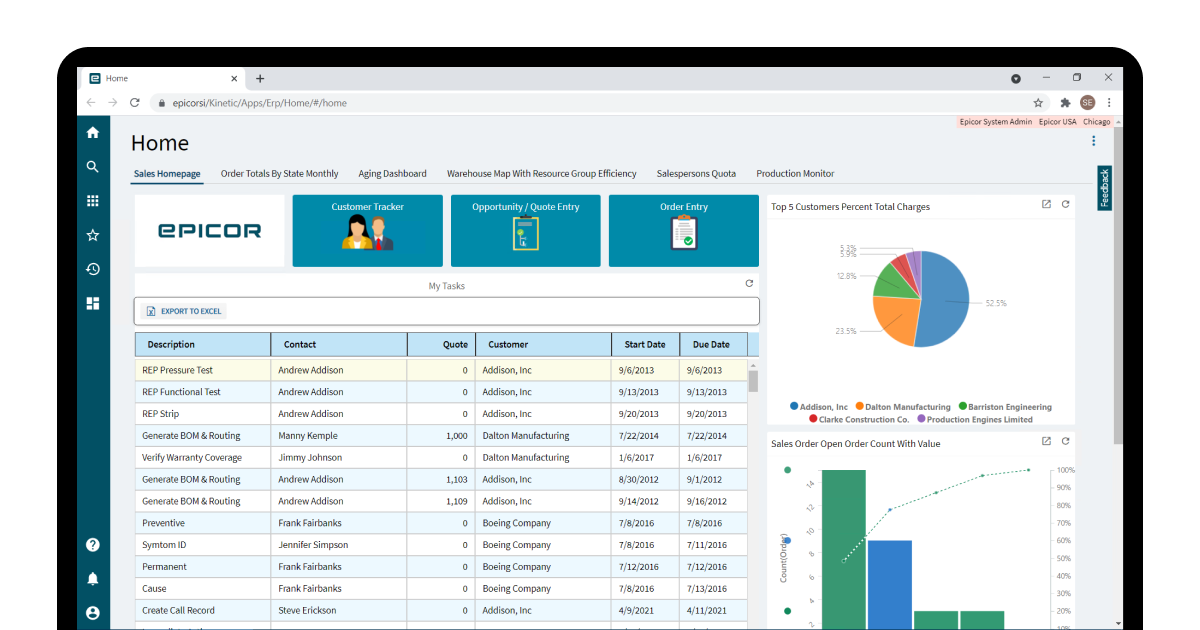The image size is (1200, 630).
Task: Toggle Barriston Engineering legend entry
Action: (1005, 407)
